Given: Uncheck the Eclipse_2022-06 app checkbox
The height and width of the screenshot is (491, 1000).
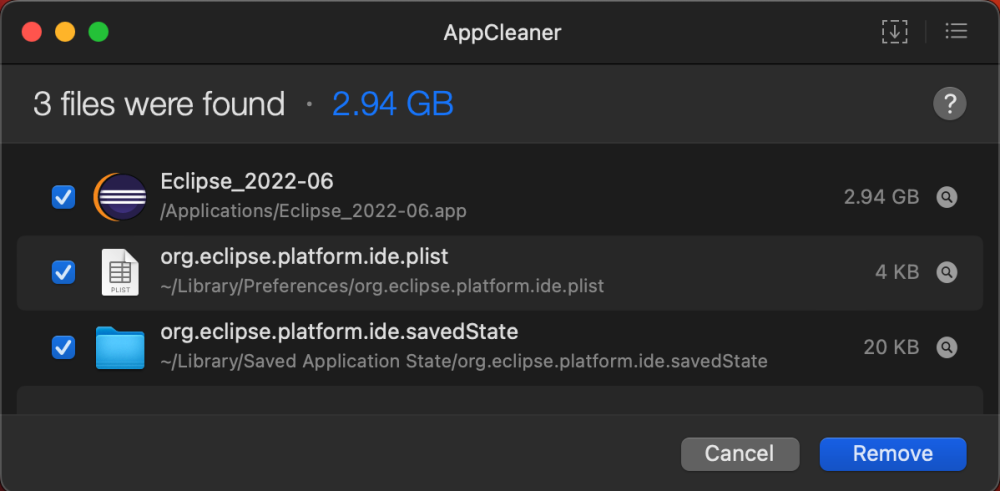Looking at the screenshot, I should coord(63,197).
